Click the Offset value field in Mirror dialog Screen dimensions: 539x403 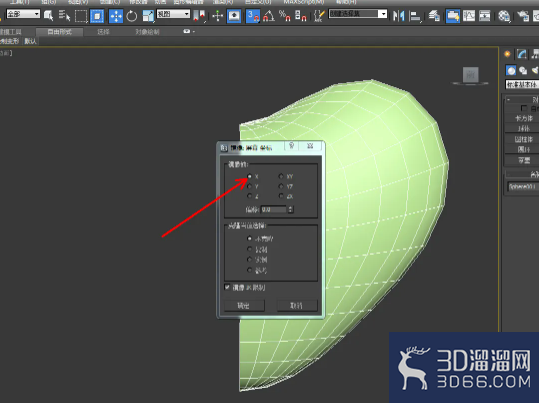pos(274,209)
